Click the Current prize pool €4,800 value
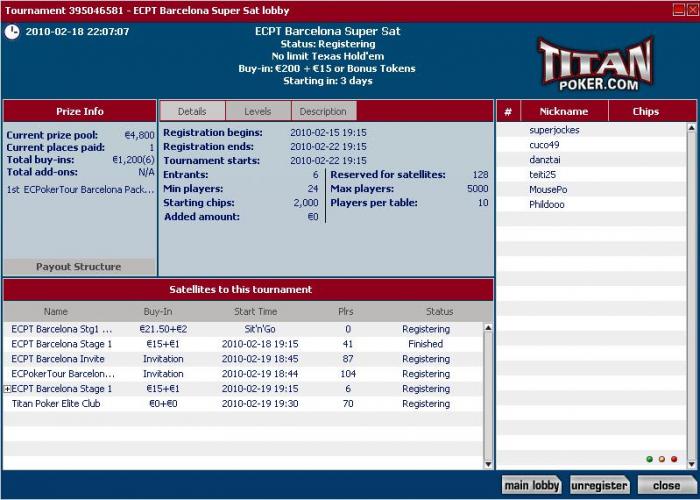Screen dimensions: 700x500 tap(140, 135)
